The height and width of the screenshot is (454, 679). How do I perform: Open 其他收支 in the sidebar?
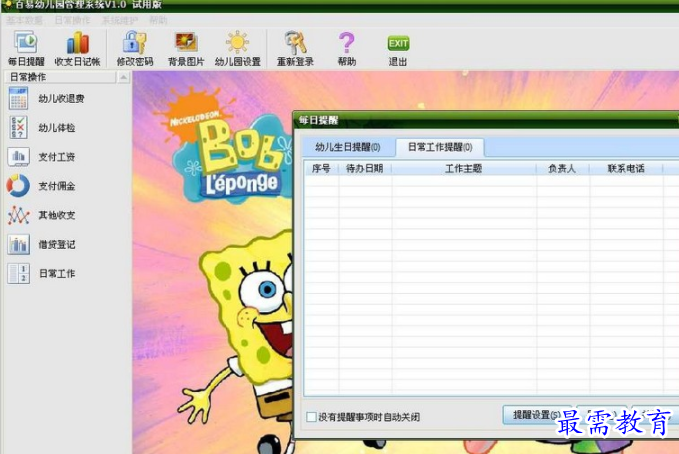tap(42, 215)
